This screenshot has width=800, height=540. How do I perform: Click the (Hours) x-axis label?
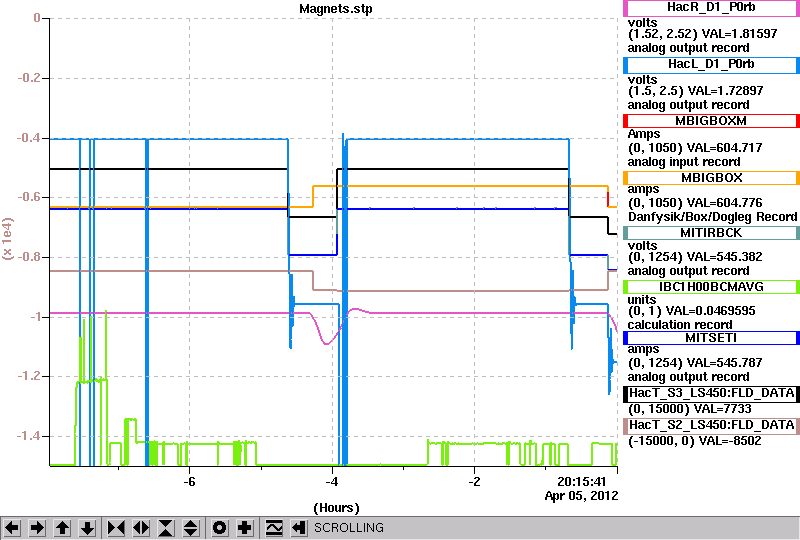pos(336,508)
